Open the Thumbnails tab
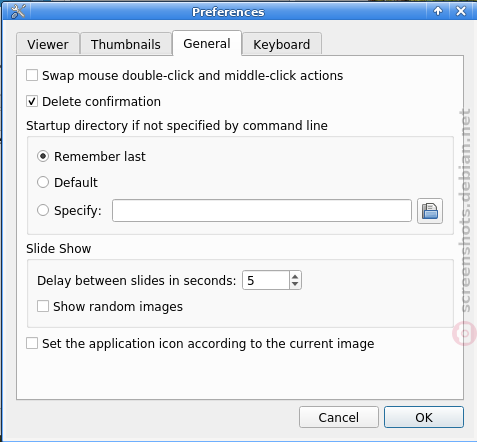This screenshot has height=442, width=477. (126, 44)
